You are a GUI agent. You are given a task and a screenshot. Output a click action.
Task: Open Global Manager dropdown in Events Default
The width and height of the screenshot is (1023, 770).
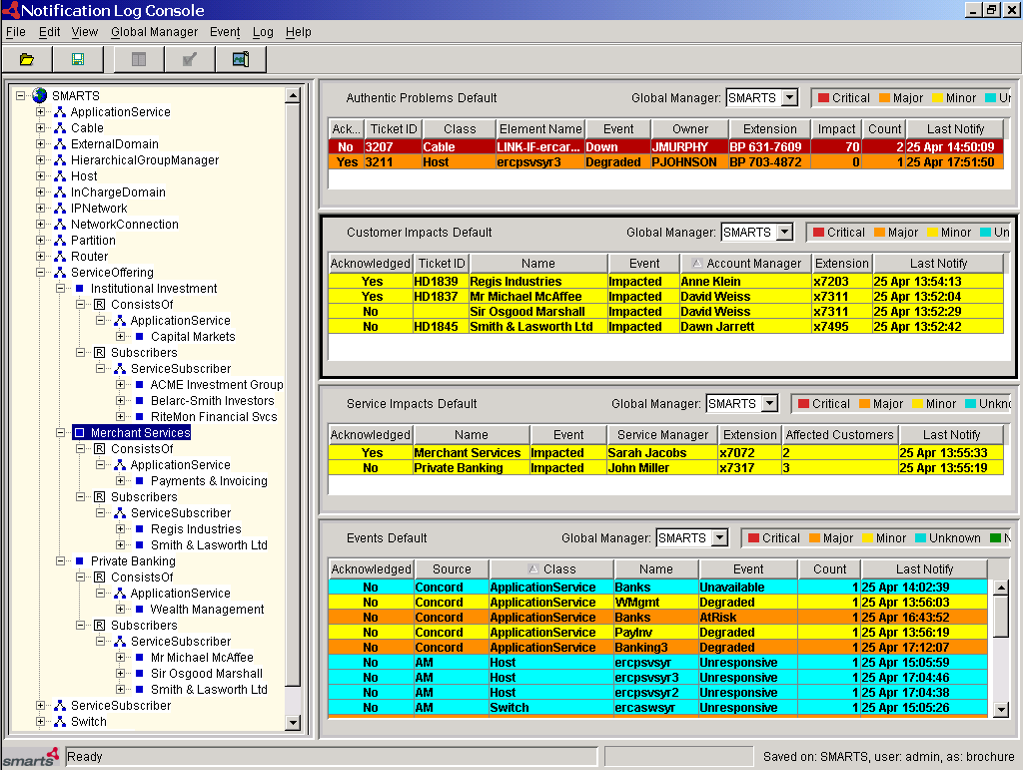point(720,538)
